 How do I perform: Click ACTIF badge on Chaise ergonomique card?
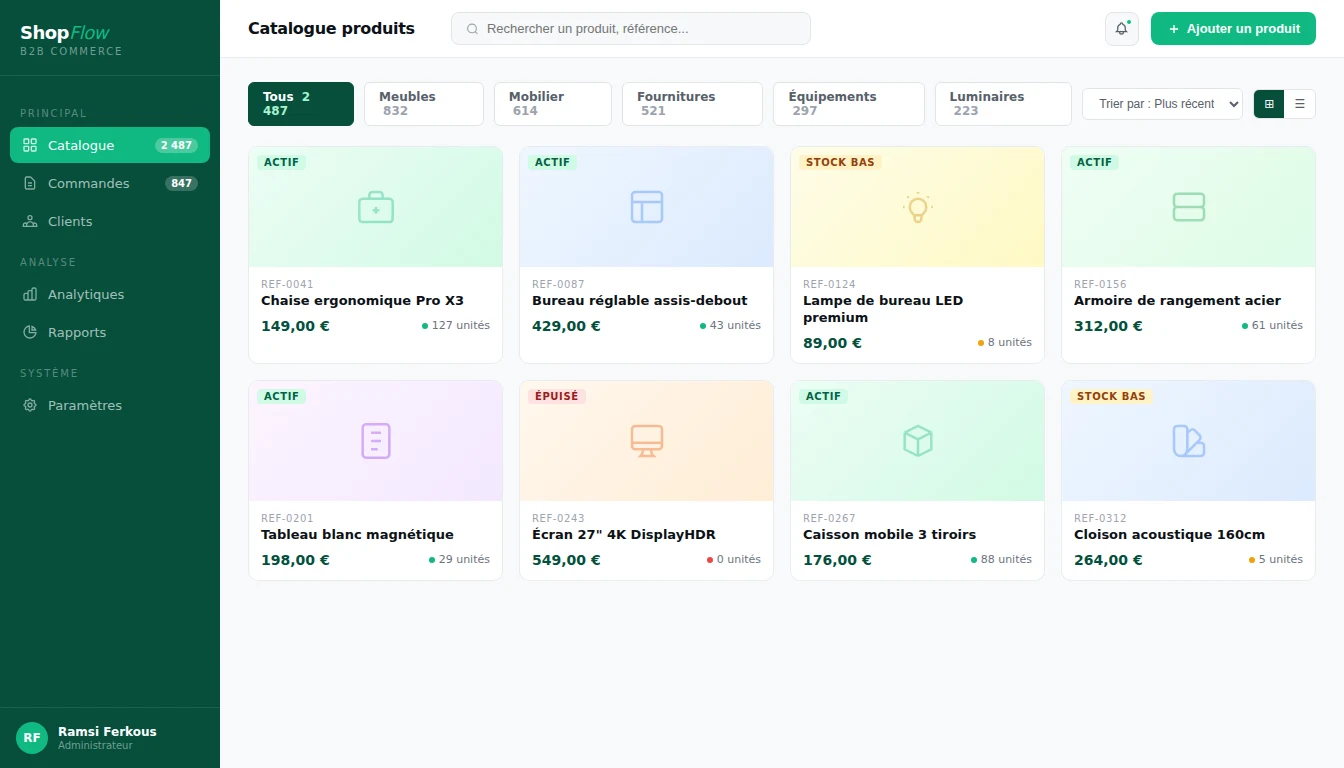[x=281, y=162]
